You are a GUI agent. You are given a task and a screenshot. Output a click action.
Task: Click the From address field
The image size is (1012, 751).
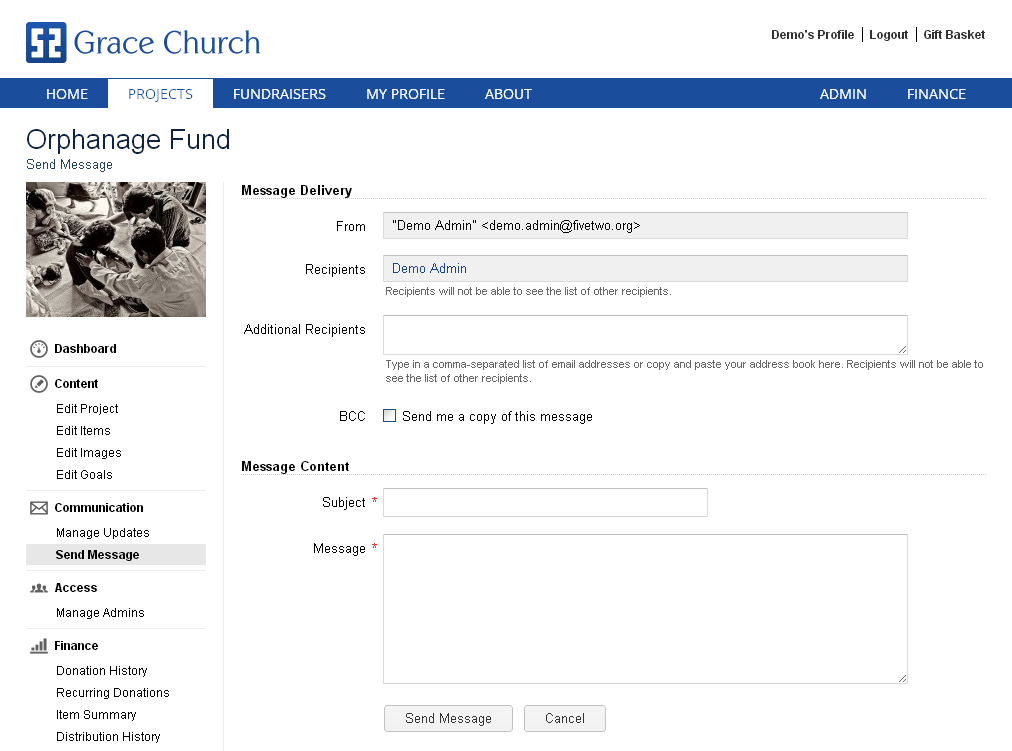(x=645, y=226)
